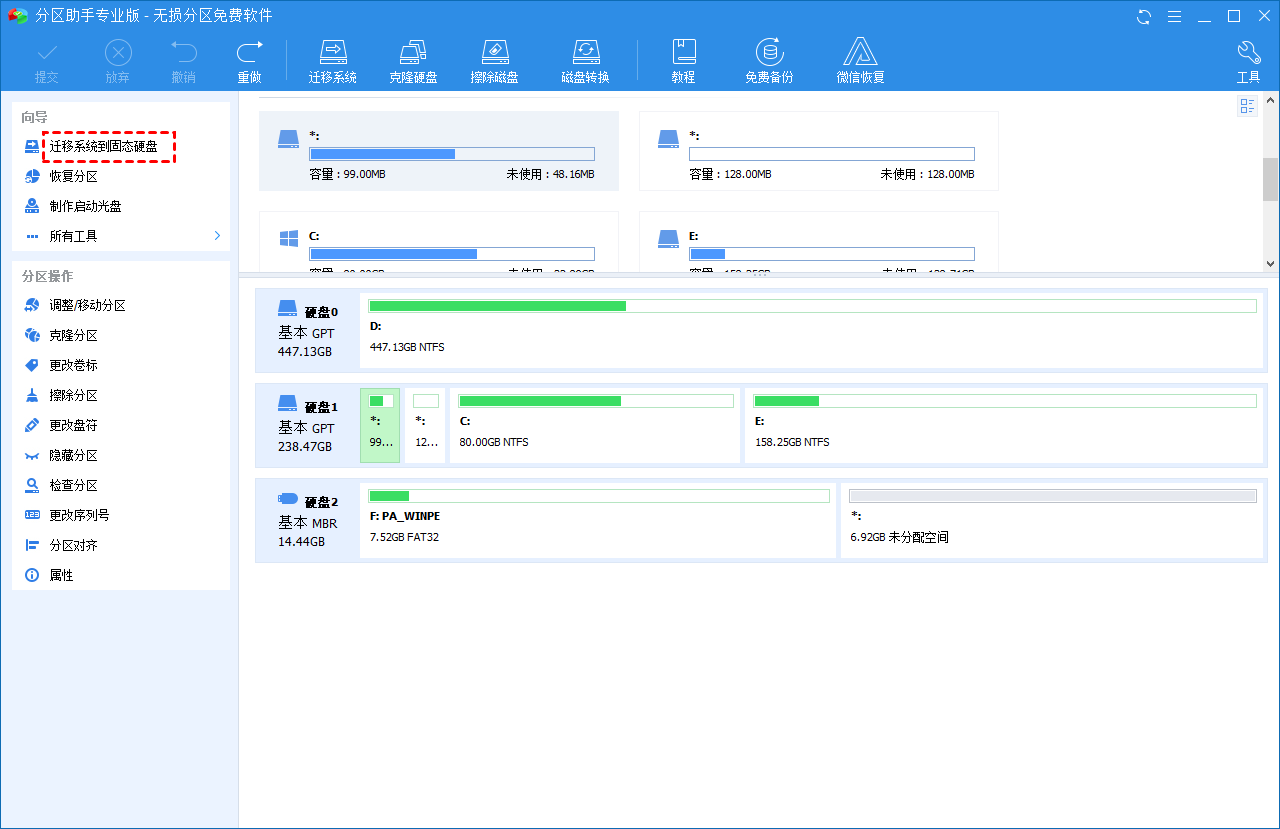Open the 迁移系统 migrate OS tool
This screenshot has height=829, width=1280.
click(x=333, y=62)
